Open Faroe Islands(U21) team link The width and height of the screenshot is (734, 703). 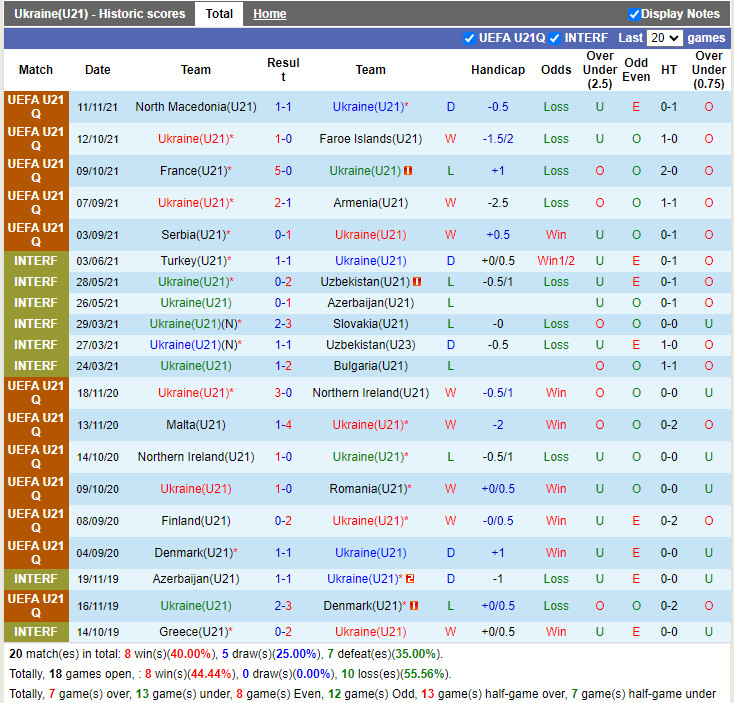pos(370,139)
